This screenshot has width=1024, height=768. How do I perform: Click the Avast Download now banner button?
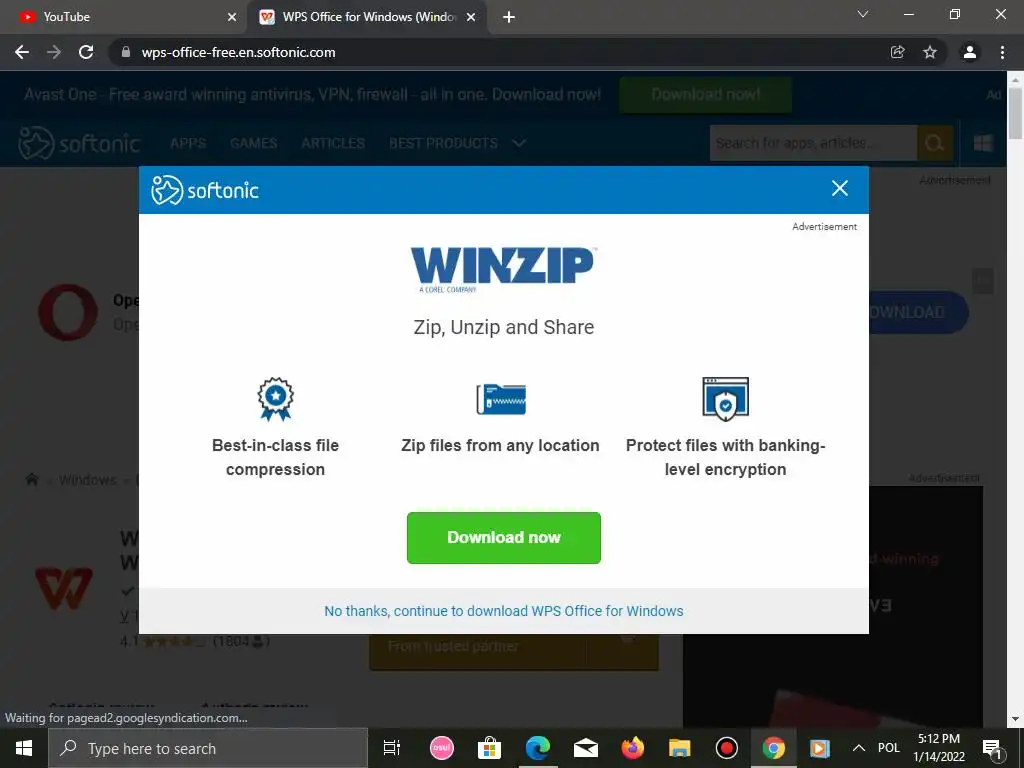(705, 95)
